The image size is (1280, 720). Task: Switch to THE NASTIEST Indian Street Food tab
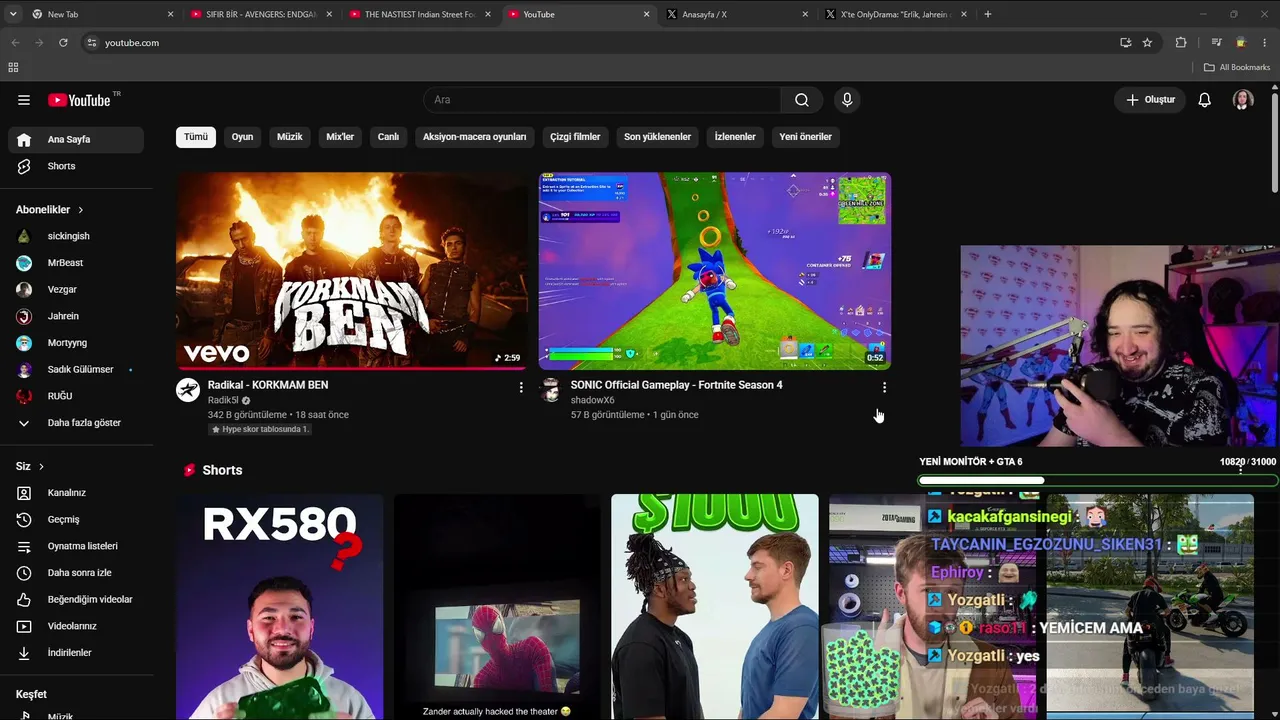(418, 14)
